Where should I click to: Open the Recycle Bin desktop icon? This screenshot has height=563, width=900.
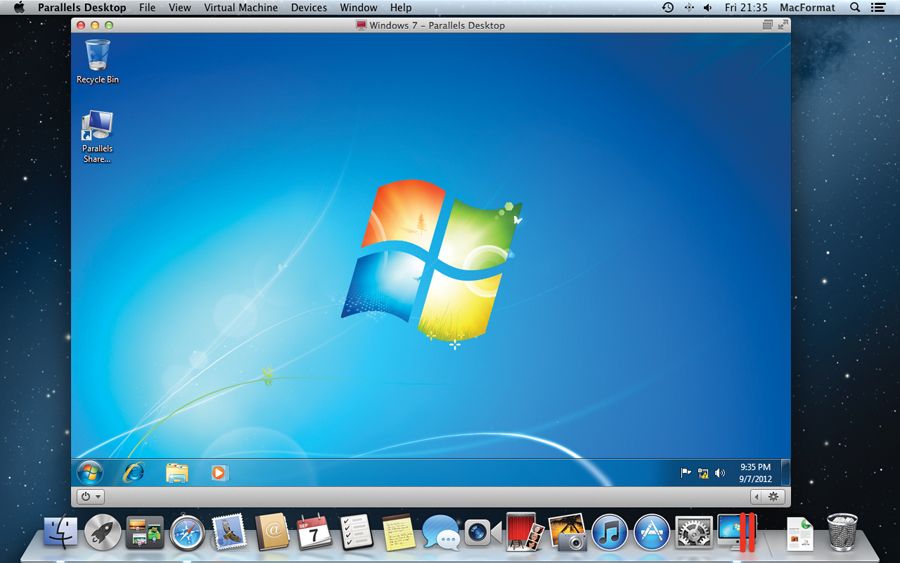click(x=98, y=61)
